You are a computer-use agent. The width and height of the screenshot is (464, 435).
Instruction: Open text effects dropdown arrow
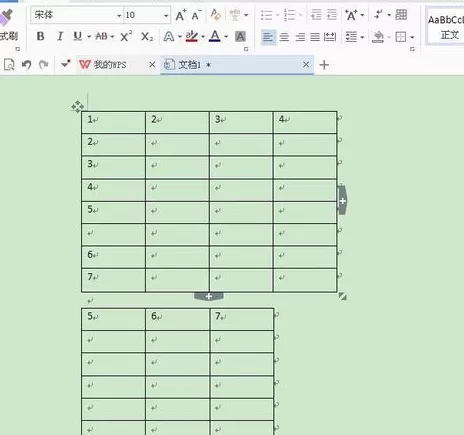click(x=180, y=37)
